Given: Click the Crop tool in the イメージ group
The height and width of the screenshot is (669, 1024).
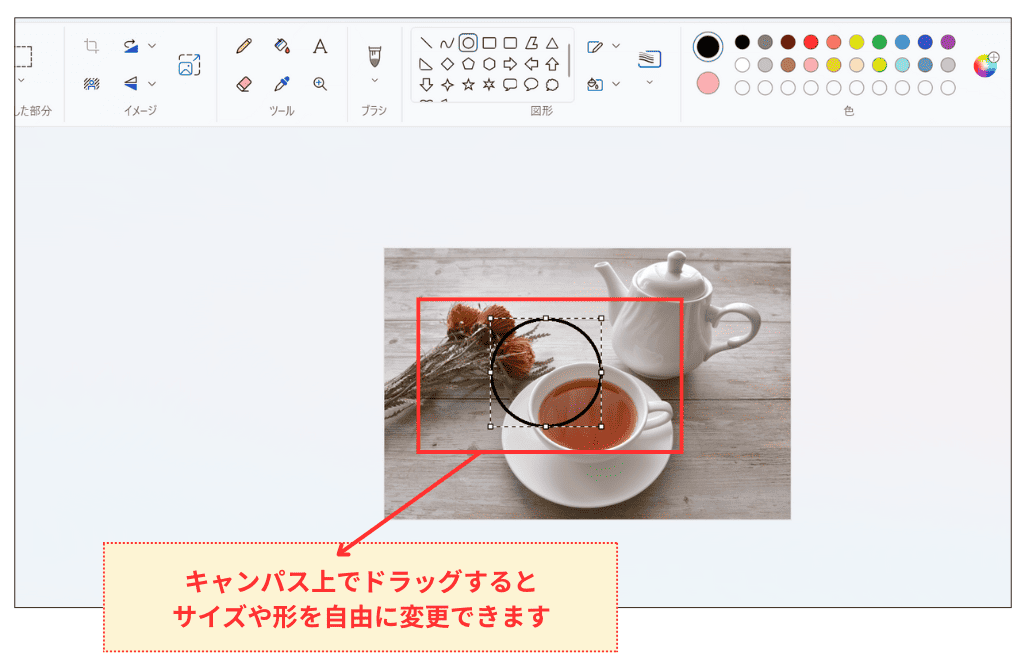Looking at the screenshot, I should 90,46.
